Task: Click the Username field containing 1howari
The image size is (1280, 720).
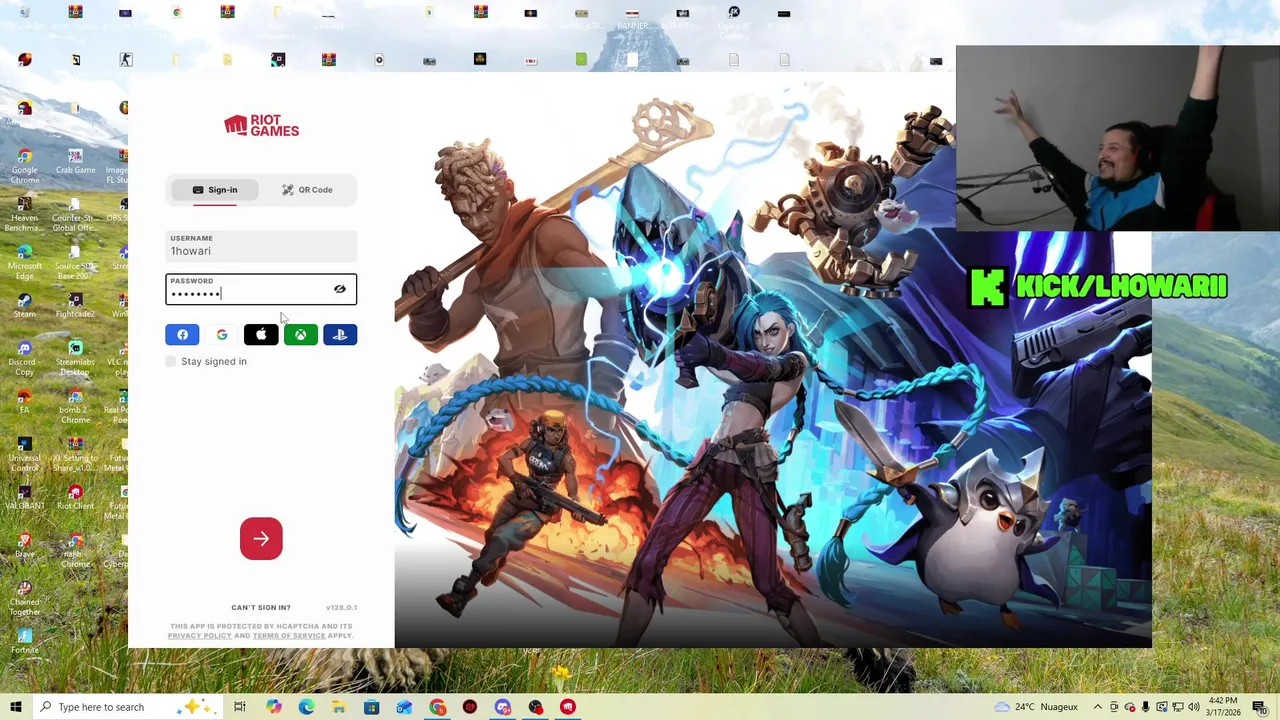Action: click(261, 246)
